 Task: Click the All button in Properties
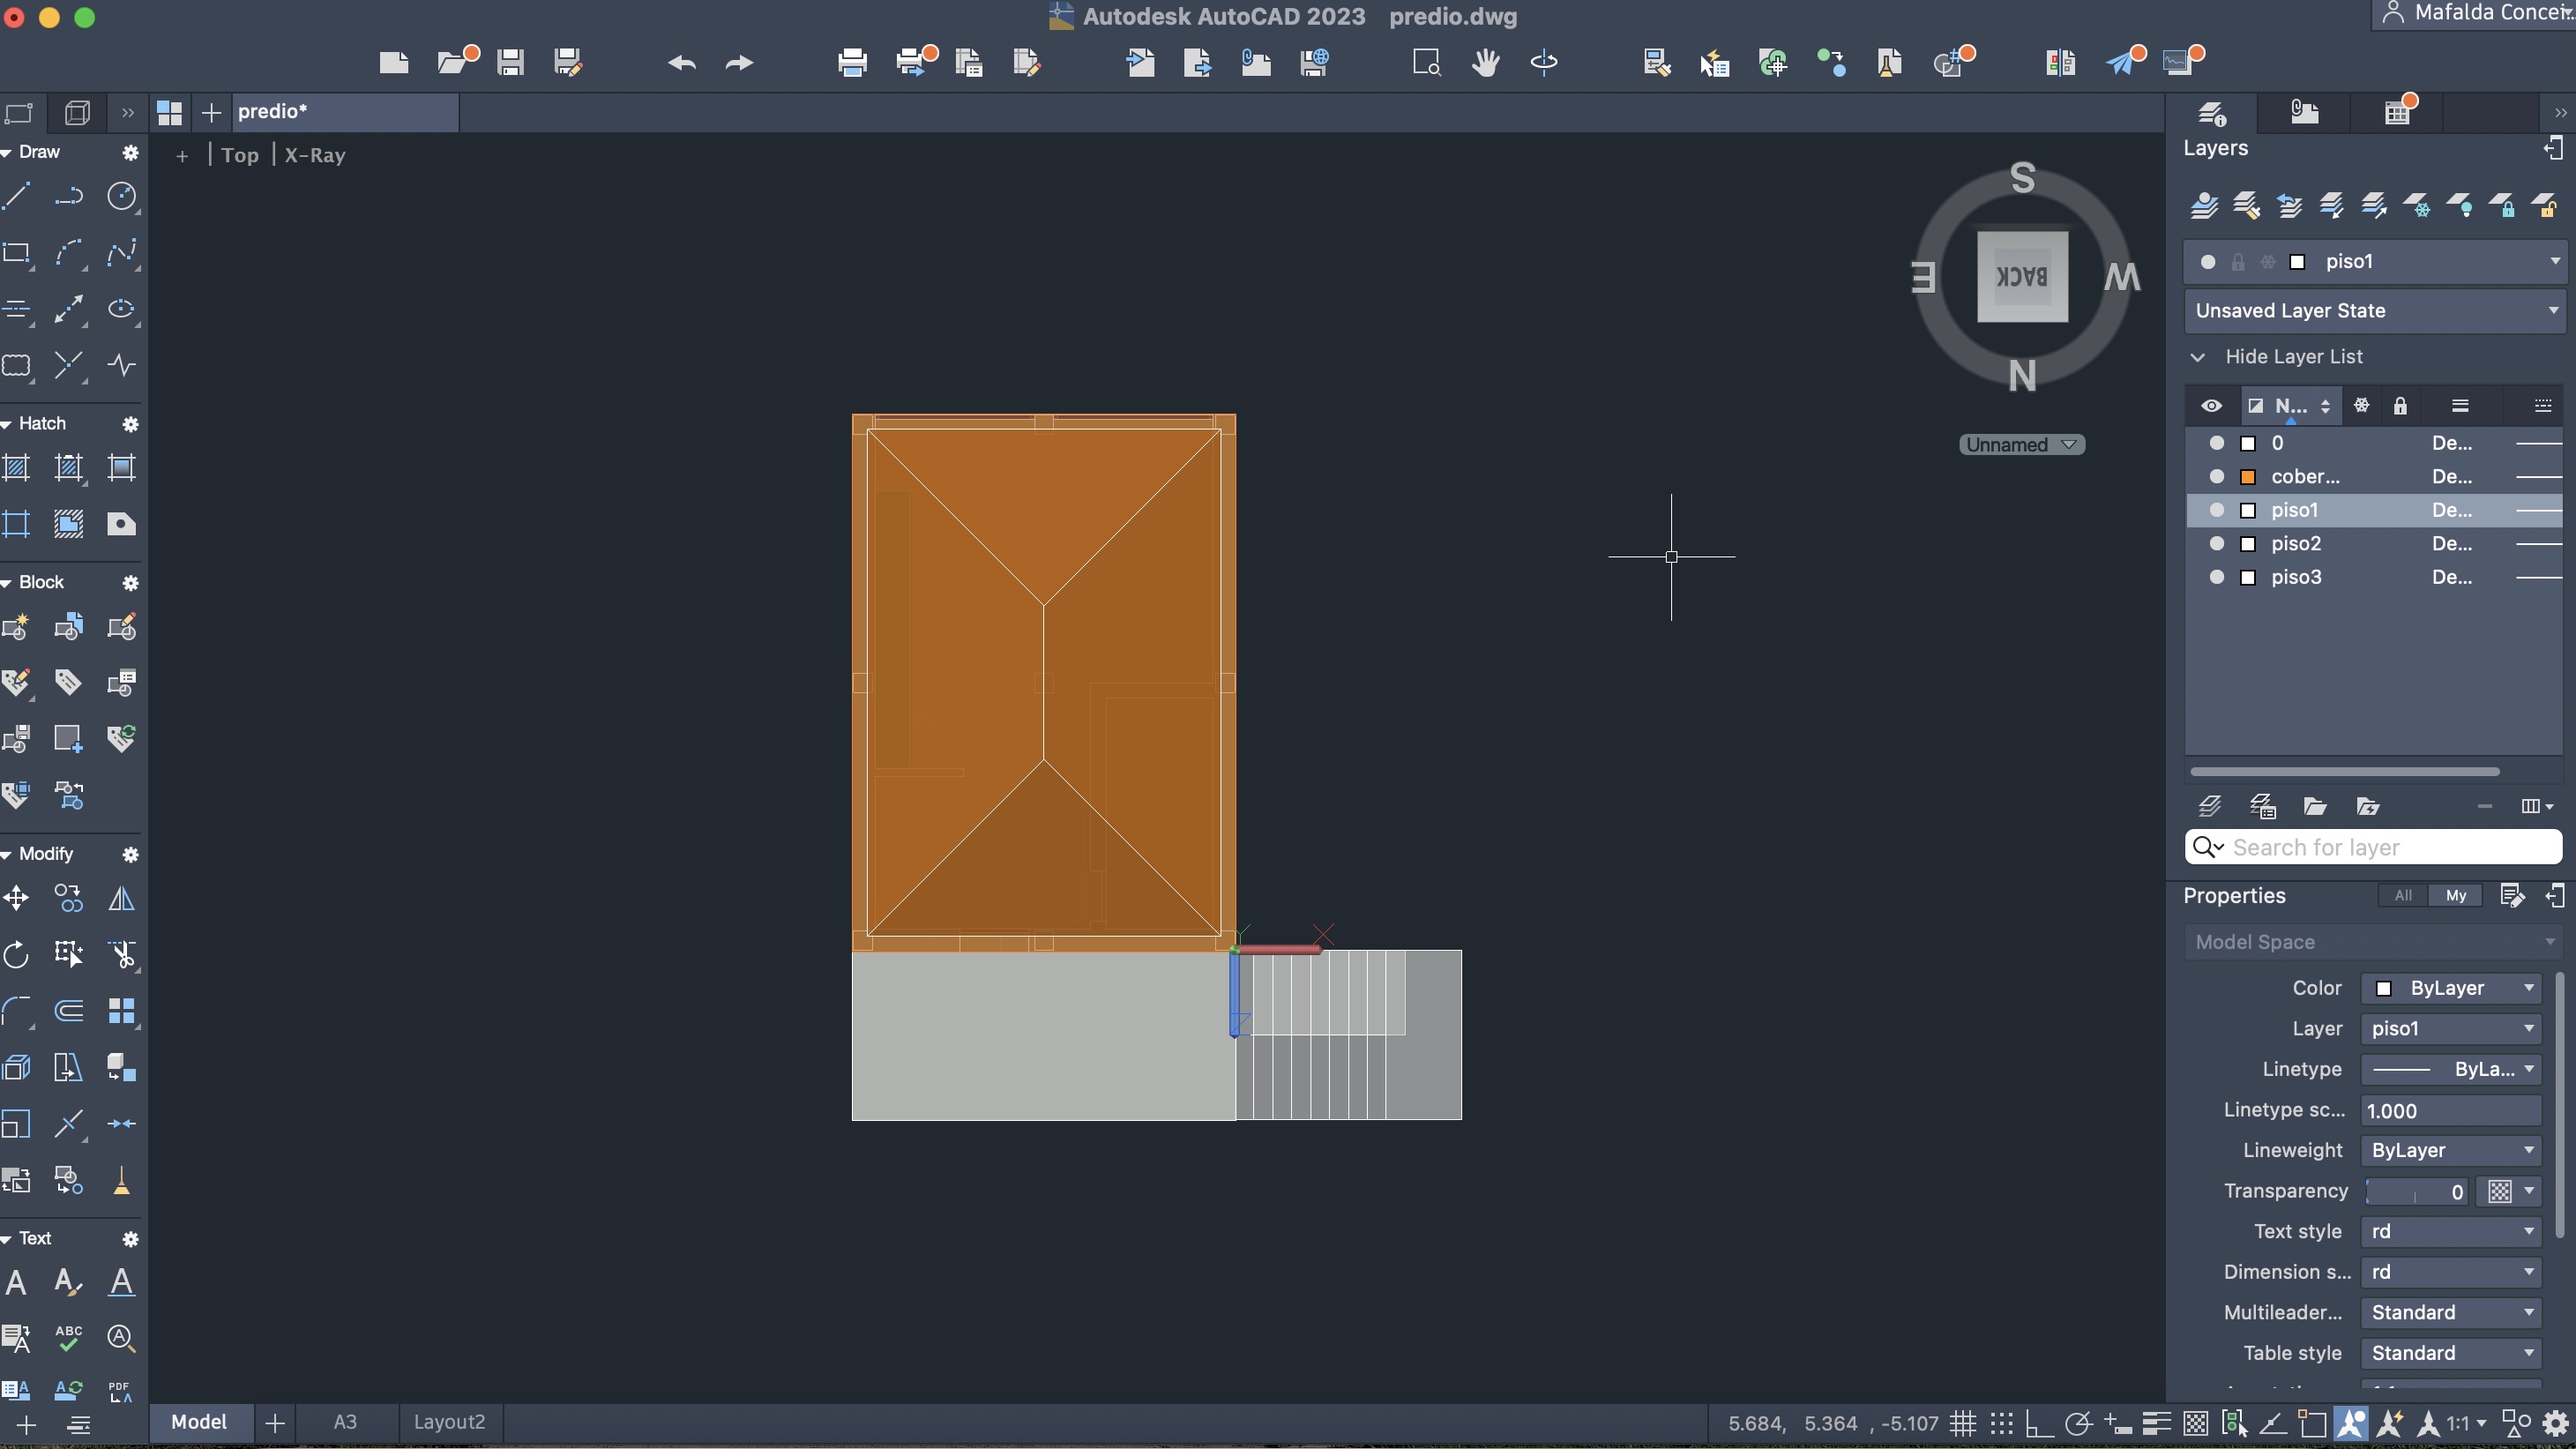pyautogui.click(x=2402, y=895)
